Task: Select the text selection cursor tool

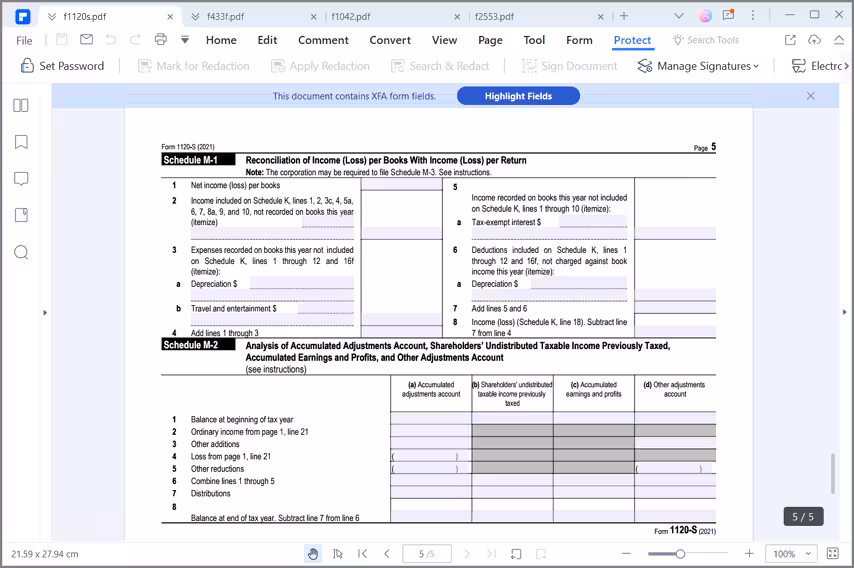Action: 338,554
